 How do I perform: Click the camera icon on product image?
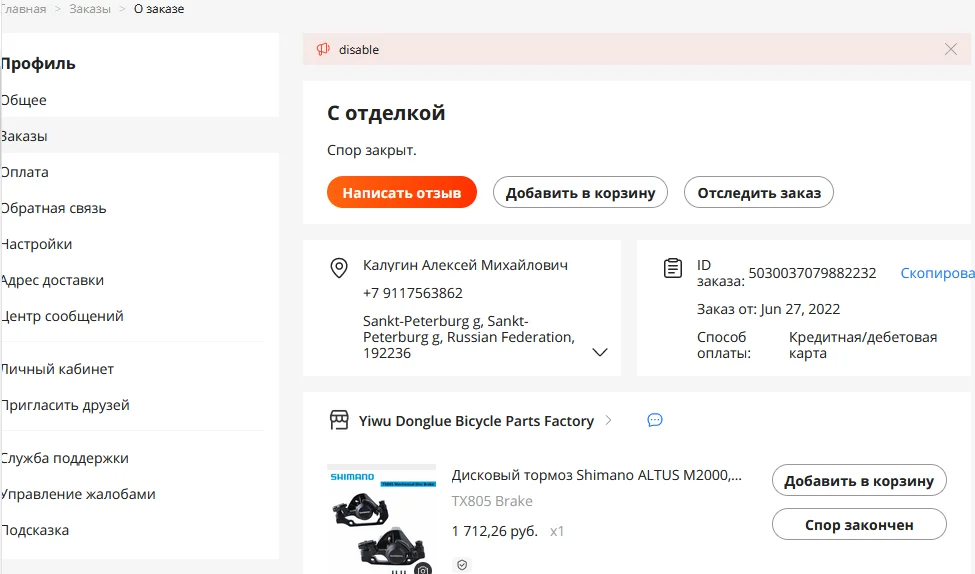pos(424,569)
